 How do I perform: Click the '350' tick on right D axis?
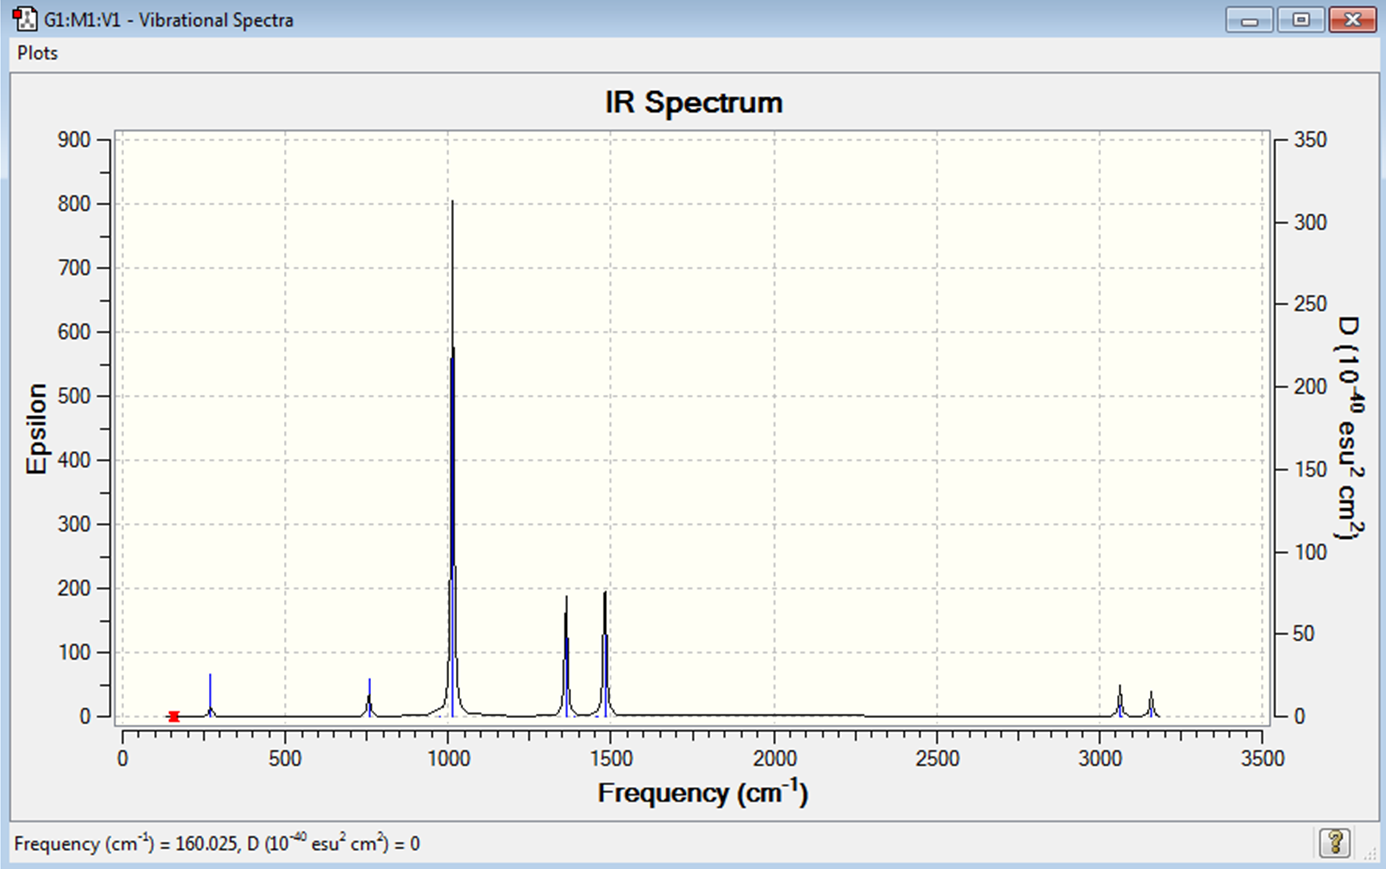click(x=1311, y=140)
